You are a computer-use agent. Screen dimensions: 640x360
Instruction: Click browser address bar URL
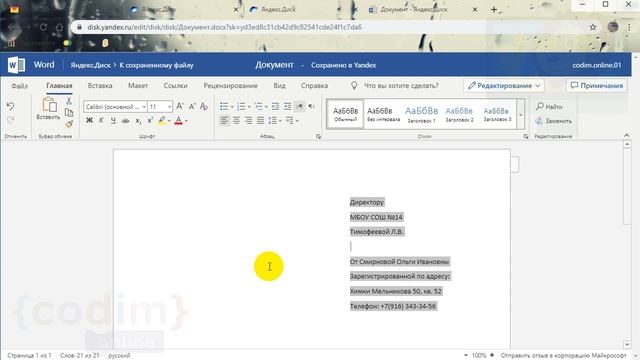(x=224, y=27)
